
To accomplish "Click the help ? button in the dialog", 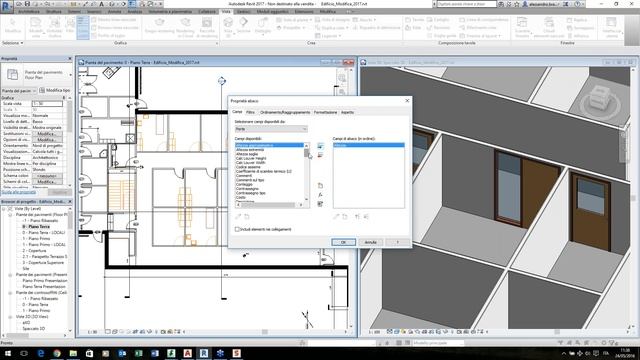I will (x=398, y=242).
